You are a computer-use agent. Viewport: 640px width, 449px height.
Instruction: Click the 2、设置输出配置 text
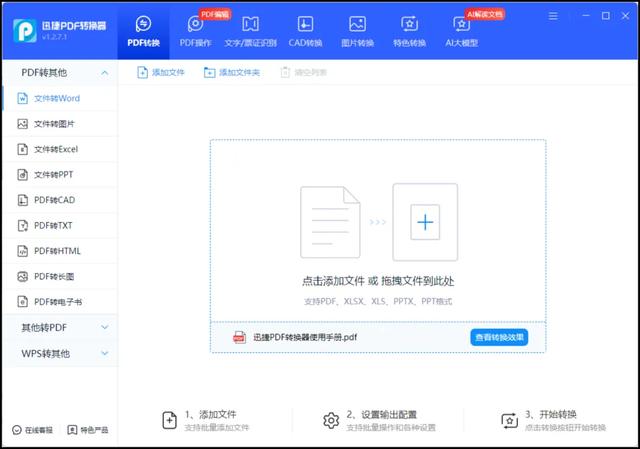[x=382, y=415]
